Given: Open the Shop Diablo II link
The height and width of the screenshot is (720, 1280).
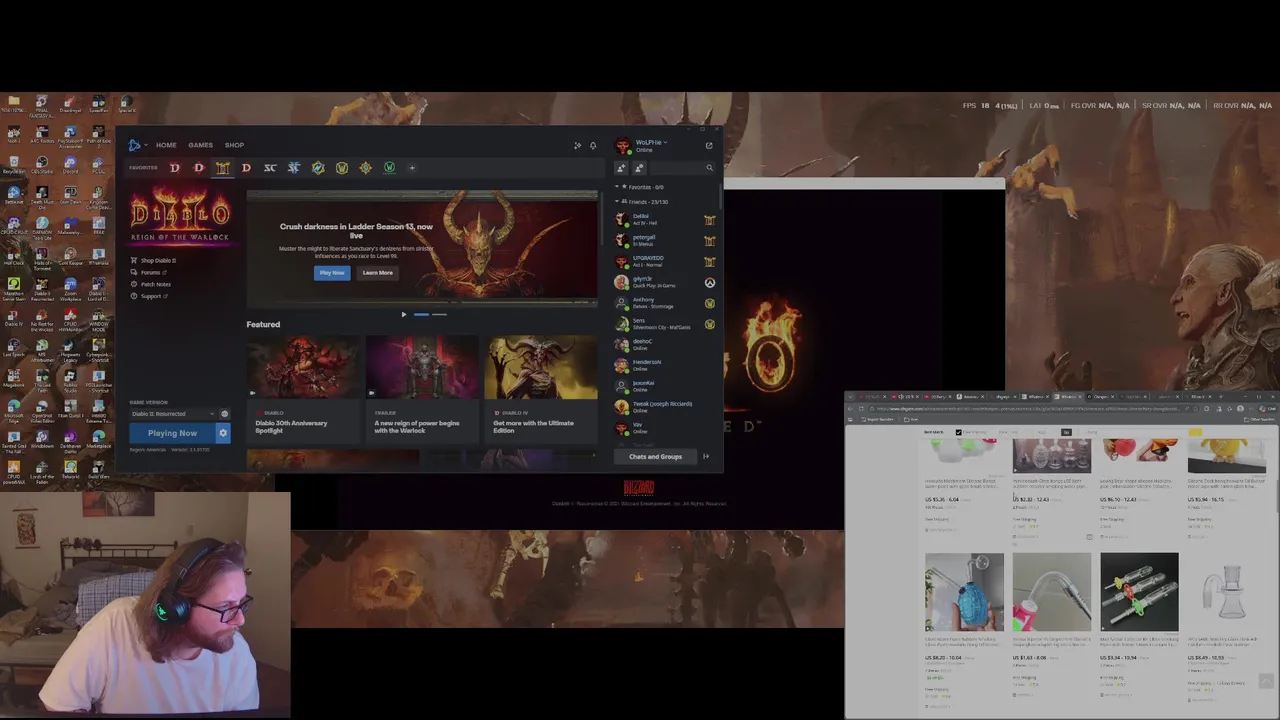Looking at the screenshot, I should pyautogui.click(x=158, y=260).
